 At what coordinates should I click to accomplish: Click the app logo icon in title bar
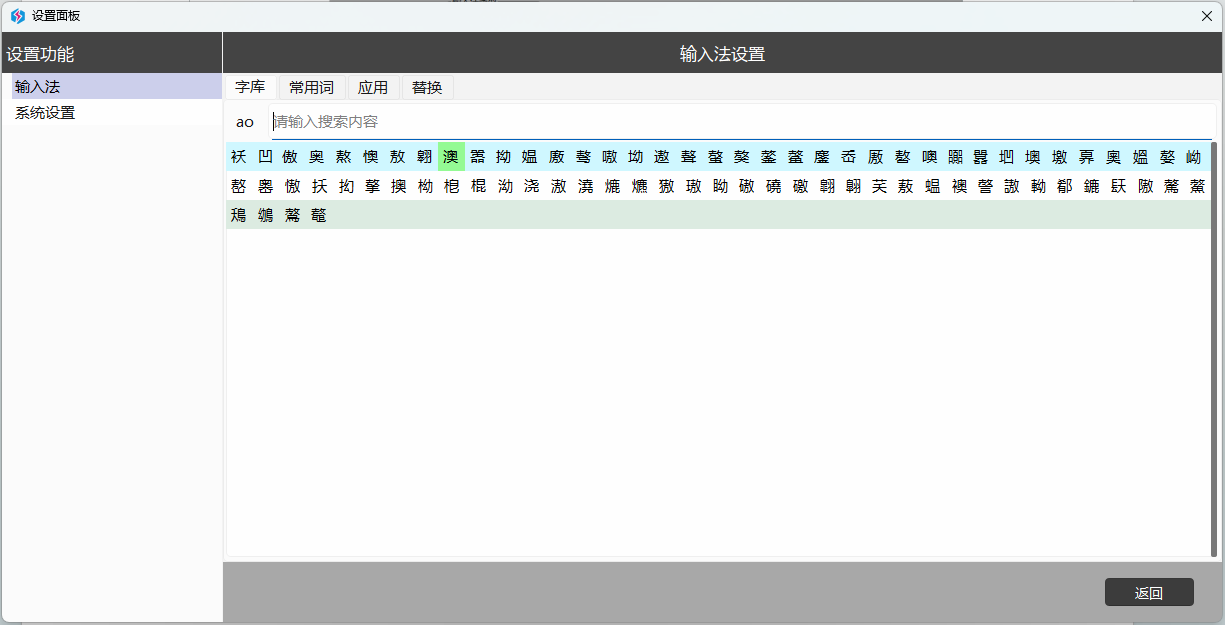tap(17, 16)
